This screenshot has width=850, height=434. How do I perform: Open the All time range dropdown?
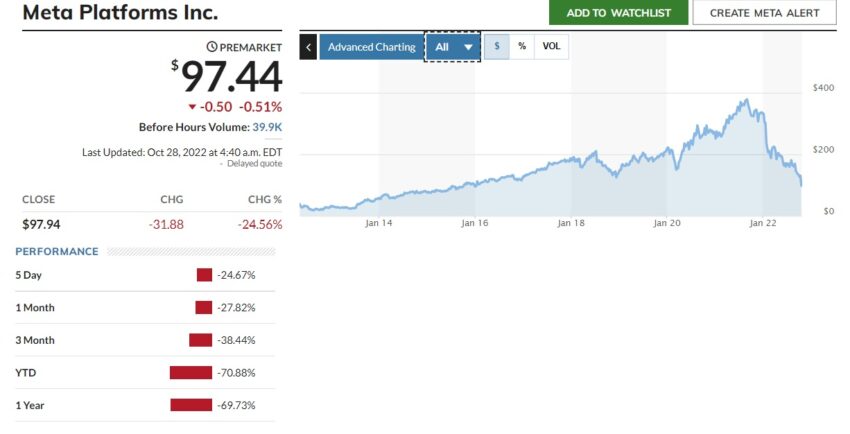point(453,47)
